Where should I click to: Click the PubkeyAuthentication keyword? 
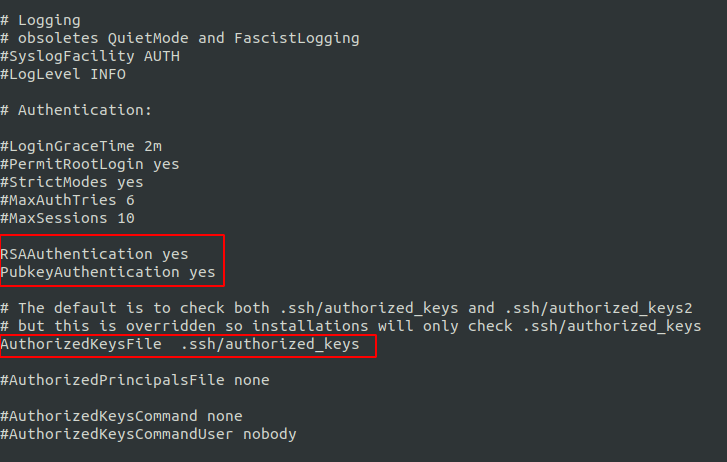tap(90, 272)
